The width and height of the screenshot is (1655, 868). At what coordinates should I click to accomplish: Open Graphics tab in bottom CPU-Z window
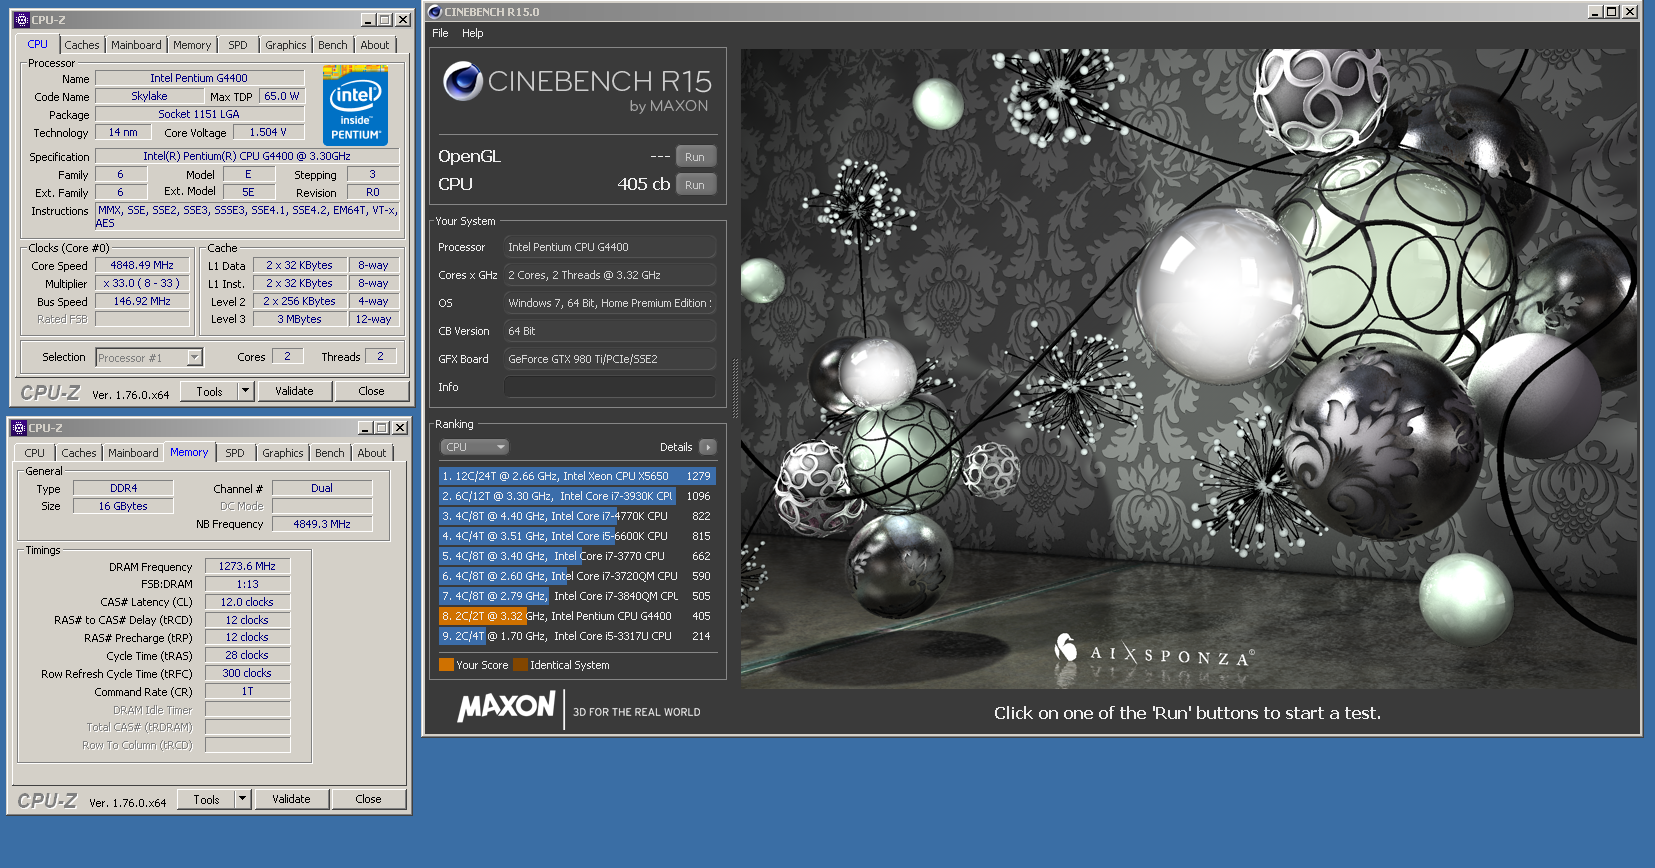coord(283,453)
